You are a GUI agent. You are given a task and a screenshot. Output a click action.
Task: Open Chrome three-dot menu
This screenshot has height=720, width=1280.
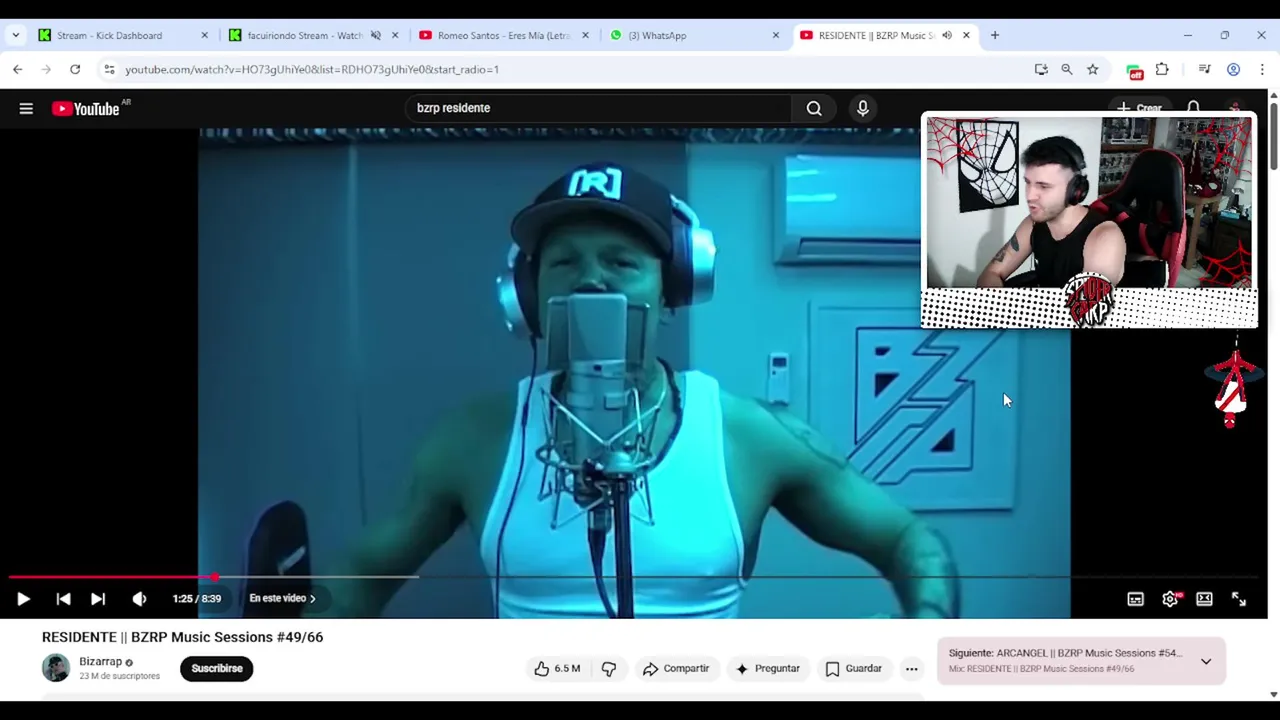tap(1262, 69)
